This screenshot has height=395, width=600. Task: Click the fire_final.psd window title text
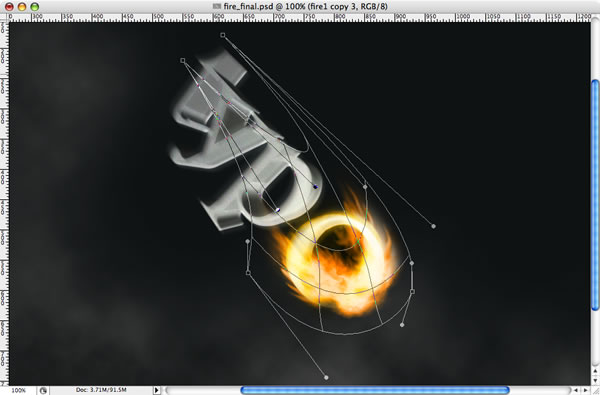(305, 6)
